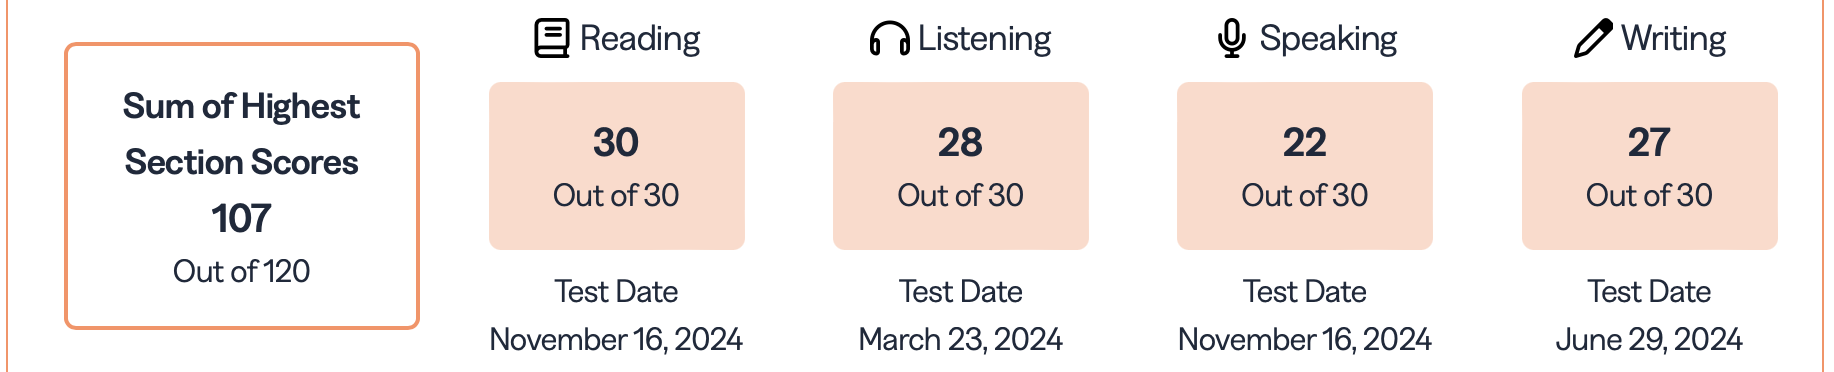Open the Listening score card showing 28

tap(961, 166)
